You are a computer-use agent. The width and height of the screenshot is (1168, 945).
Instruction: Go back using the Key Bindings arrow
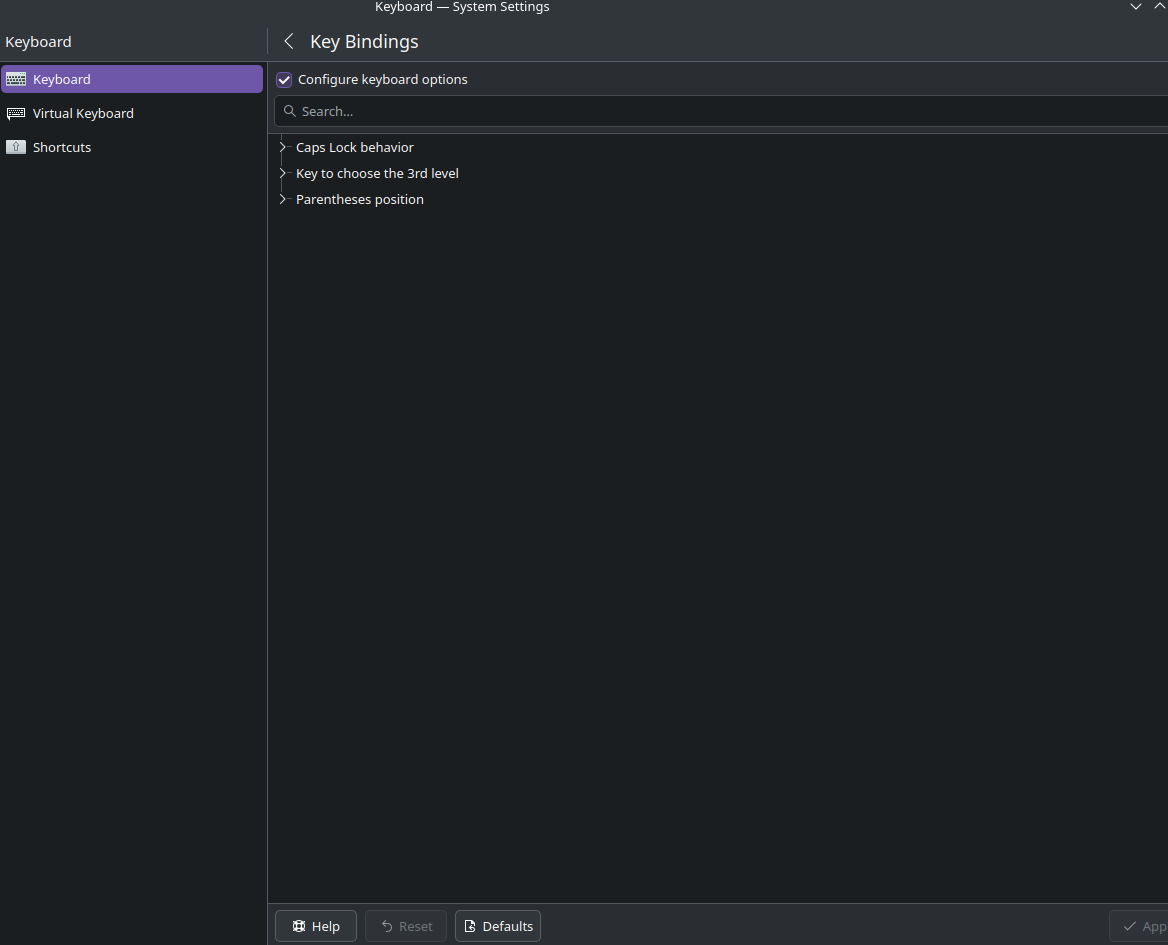tap(289, 42)
